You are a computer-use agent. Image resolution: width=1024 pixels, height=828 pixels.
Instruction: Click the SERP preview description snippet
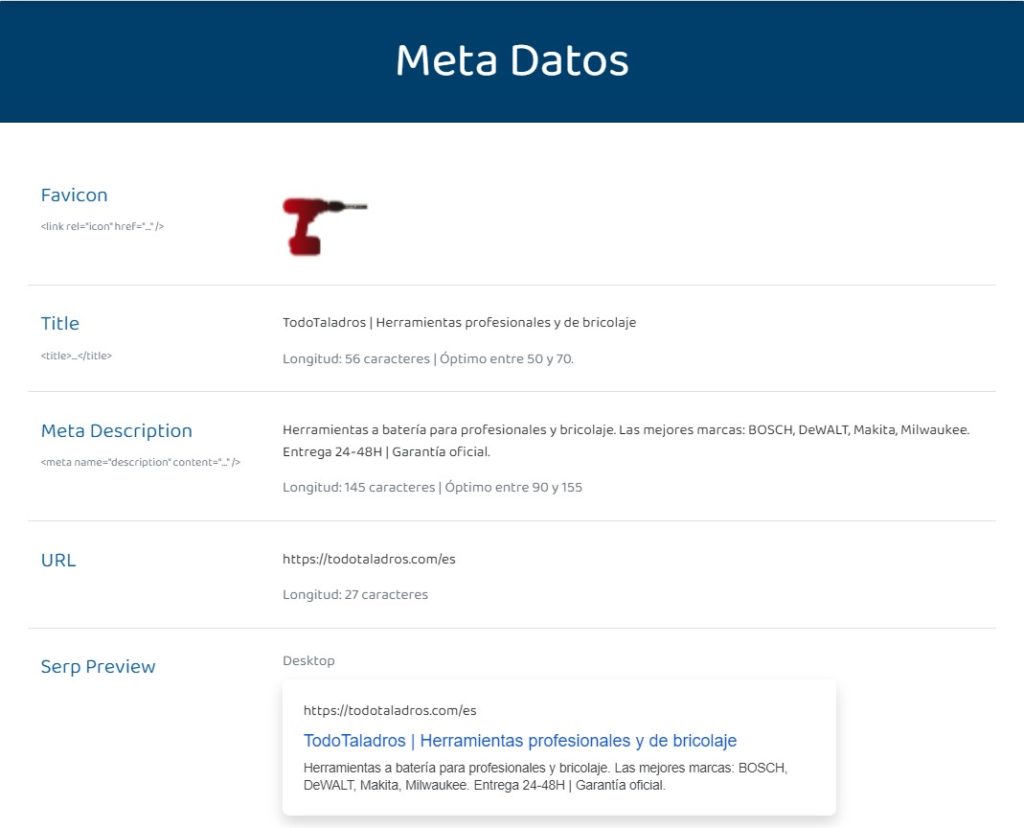coord(545,776)
